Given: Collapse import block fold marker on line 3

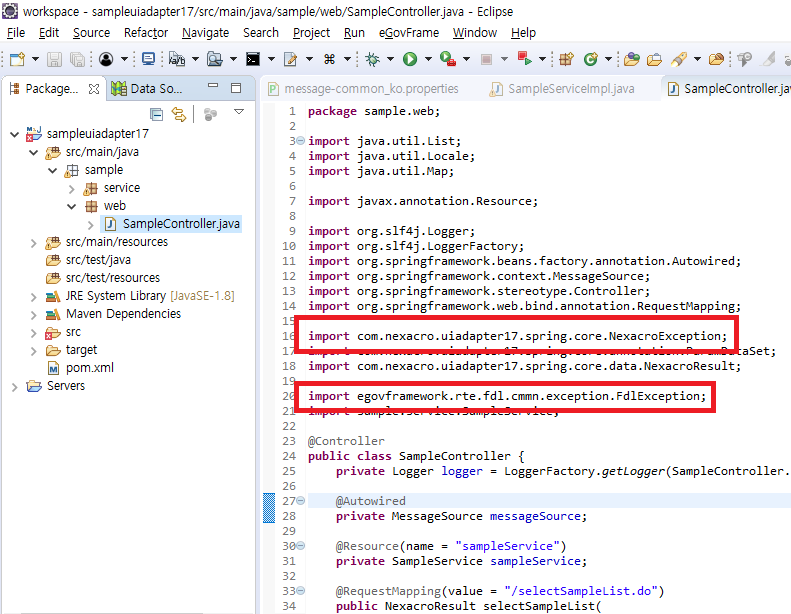Looking at the screenshot, I should tap(301, 141).
